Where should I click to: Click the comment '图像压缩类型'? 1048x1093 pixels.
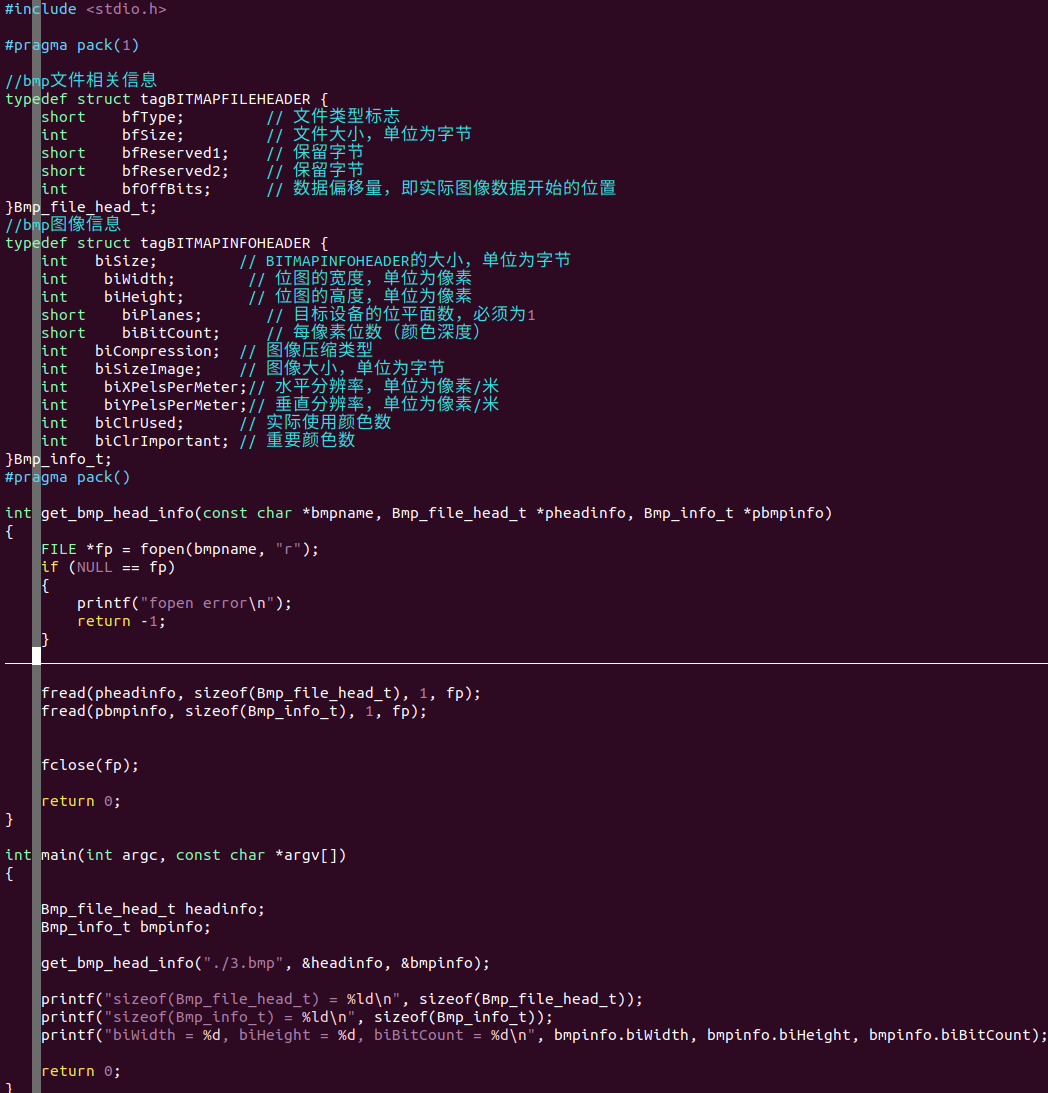(319, 351)
